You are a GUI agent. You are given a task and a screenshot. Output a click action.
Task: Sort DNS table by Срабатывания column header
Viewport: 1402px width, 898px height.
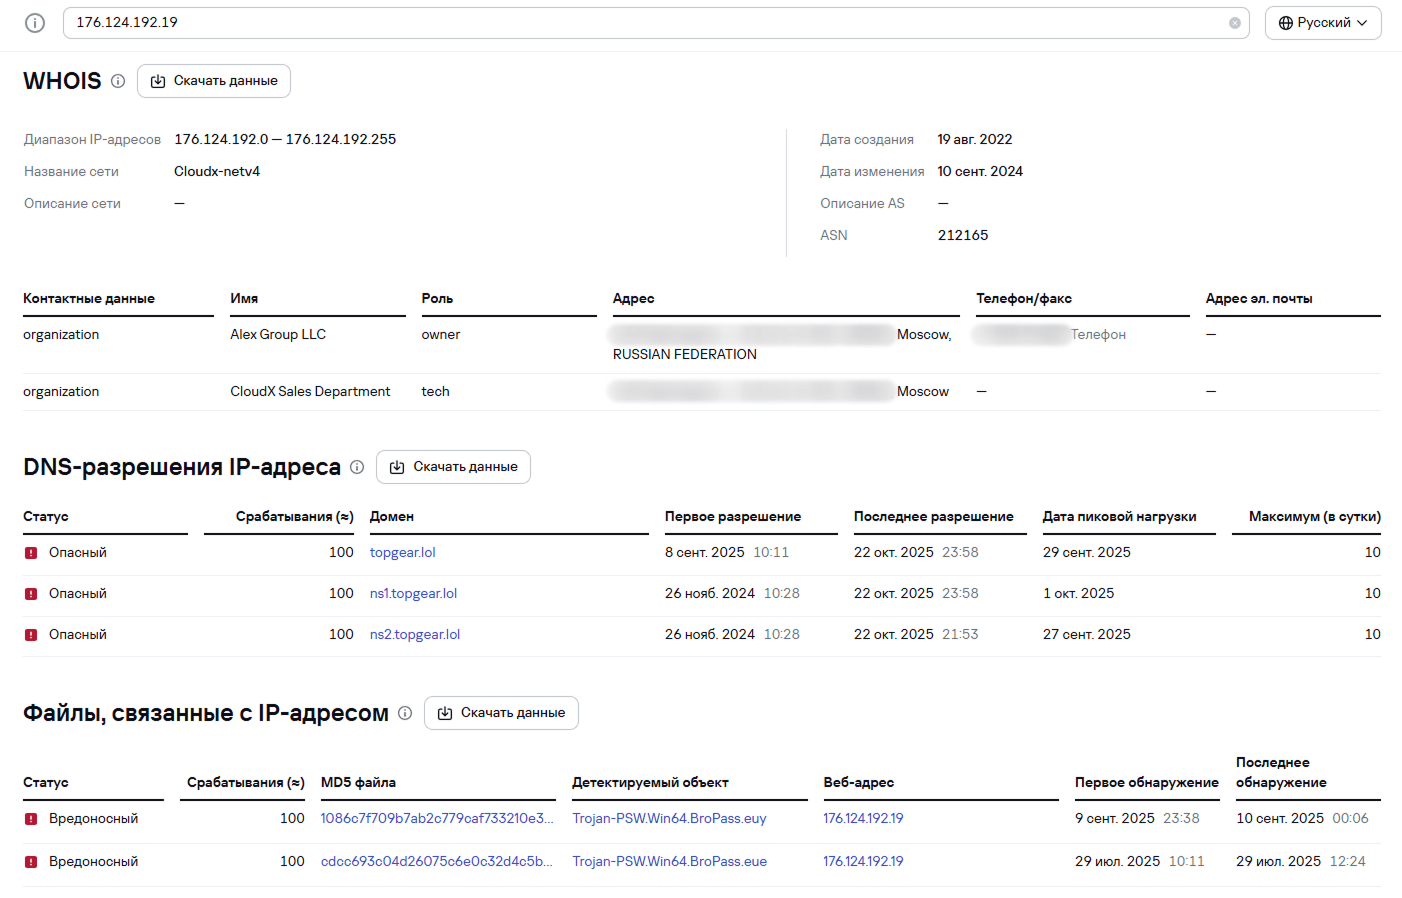click(x=294, y=517)
